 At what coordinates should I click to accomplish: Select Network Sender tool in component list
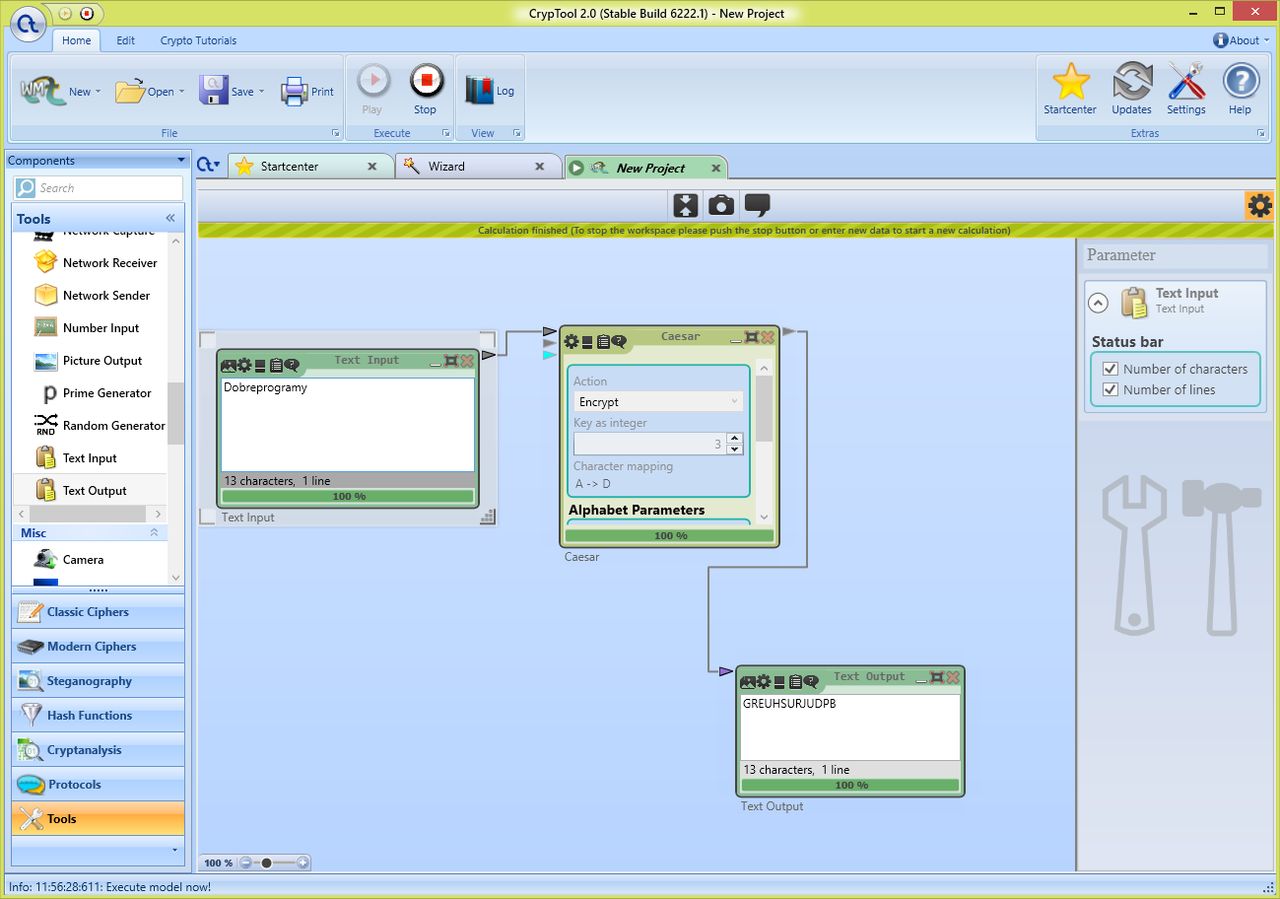pyautogui.click(x=93, y=295)
